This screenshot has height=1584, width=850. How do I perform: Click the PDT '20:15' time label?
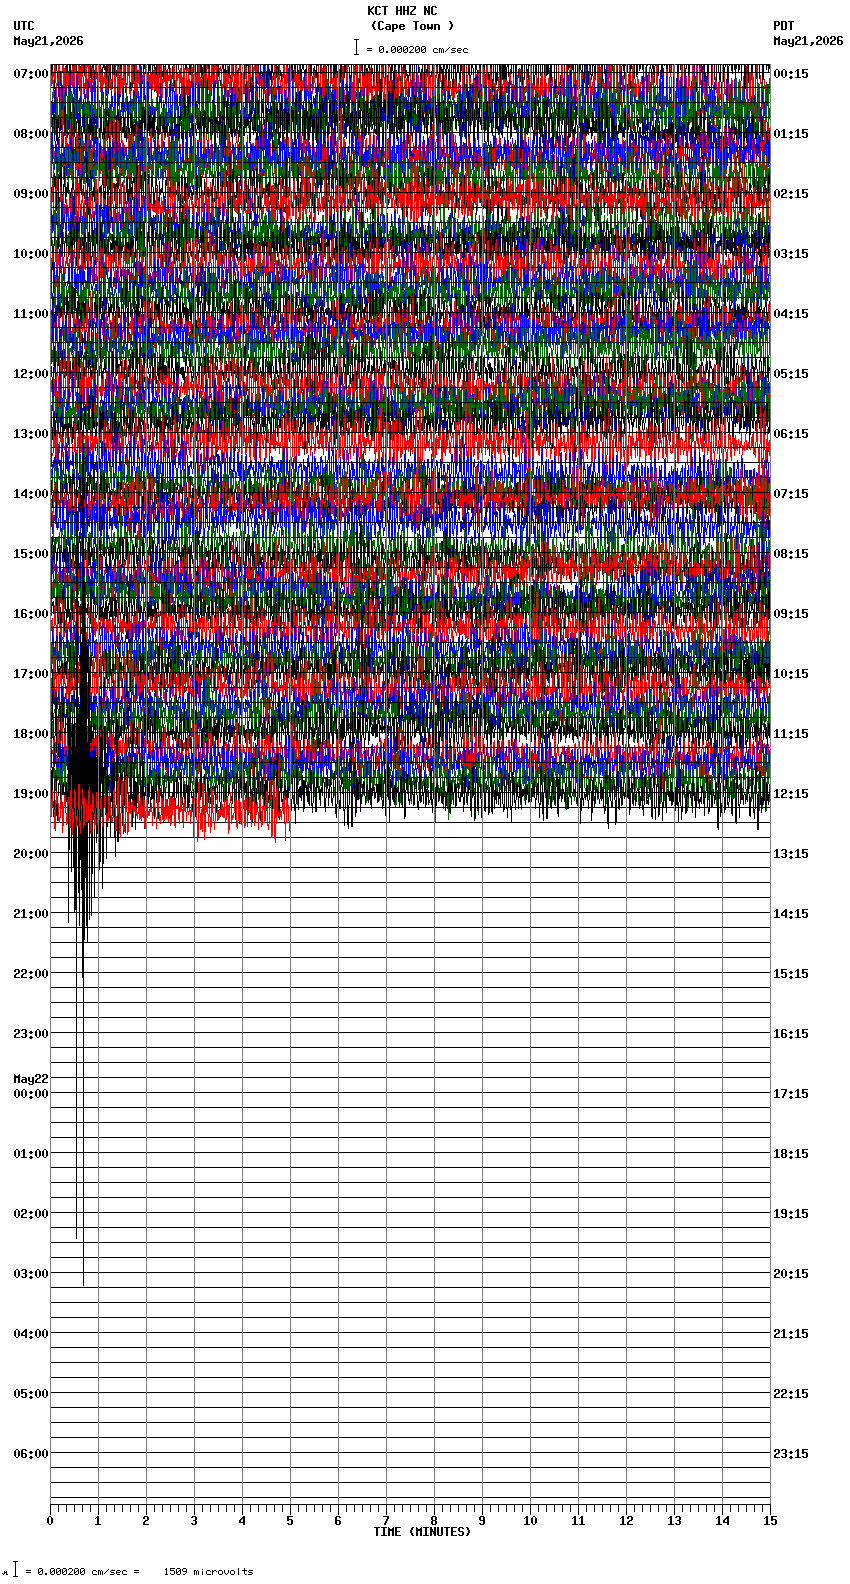click(x=791, y=1274)
